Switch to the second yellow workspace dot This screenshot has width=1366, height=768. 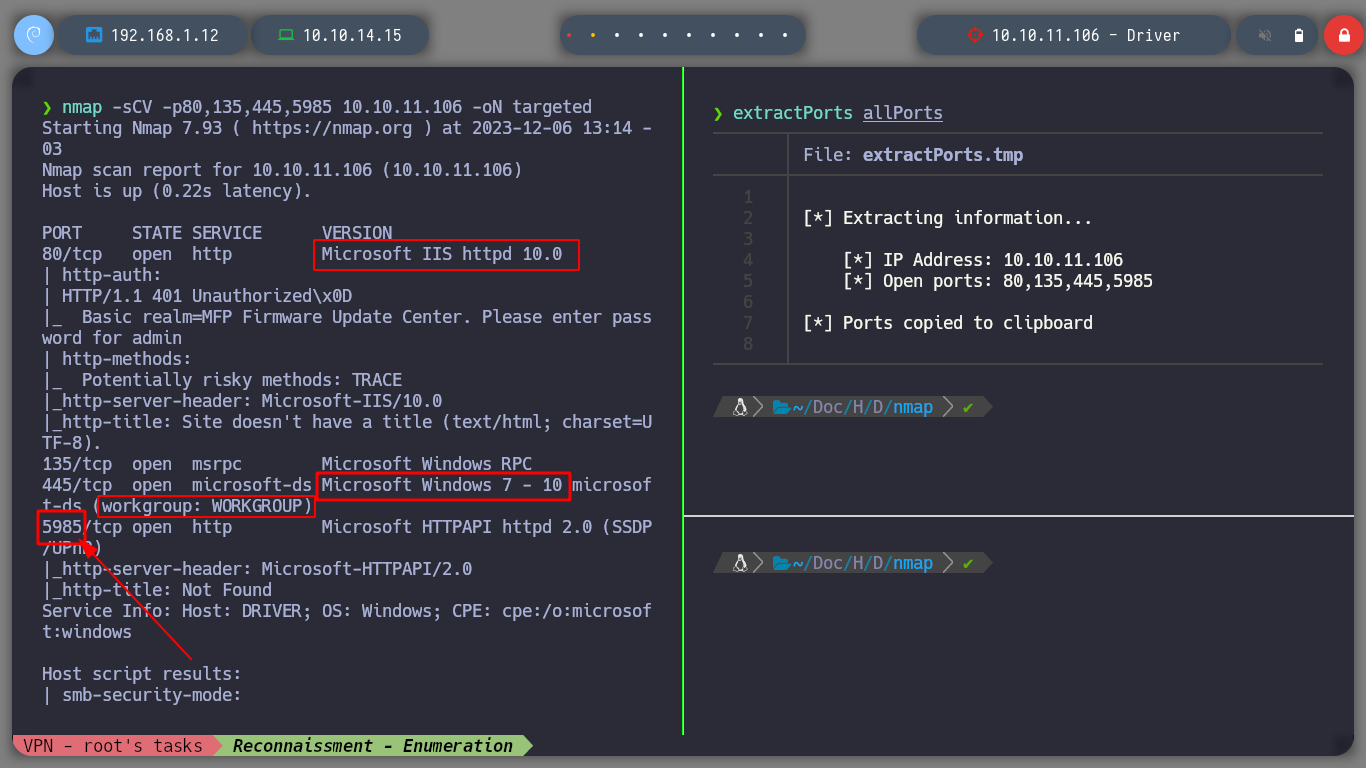point(593,35)
